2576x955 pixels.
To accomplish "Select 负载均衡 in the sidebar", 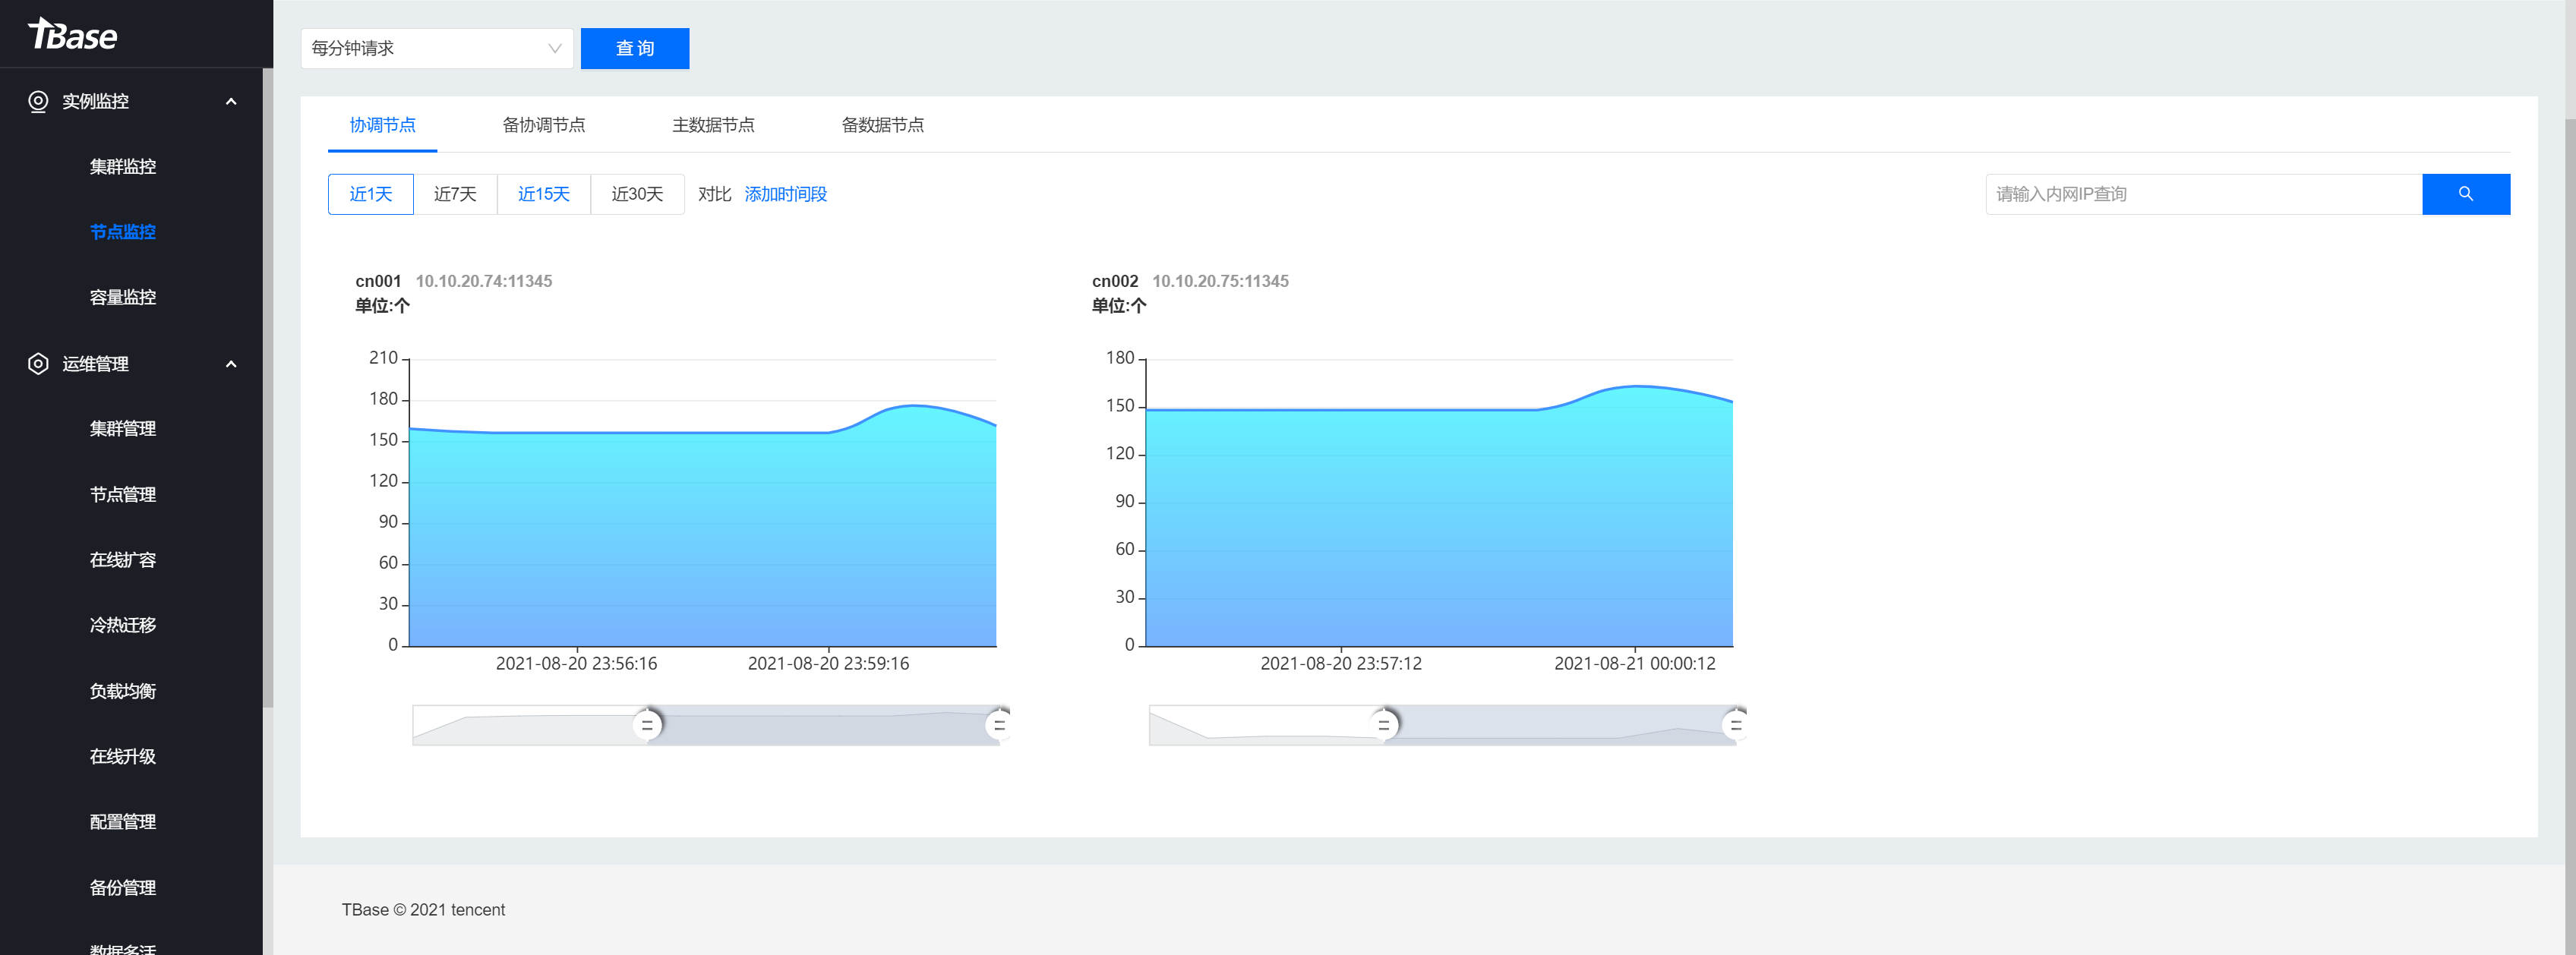I will point(122,690).
